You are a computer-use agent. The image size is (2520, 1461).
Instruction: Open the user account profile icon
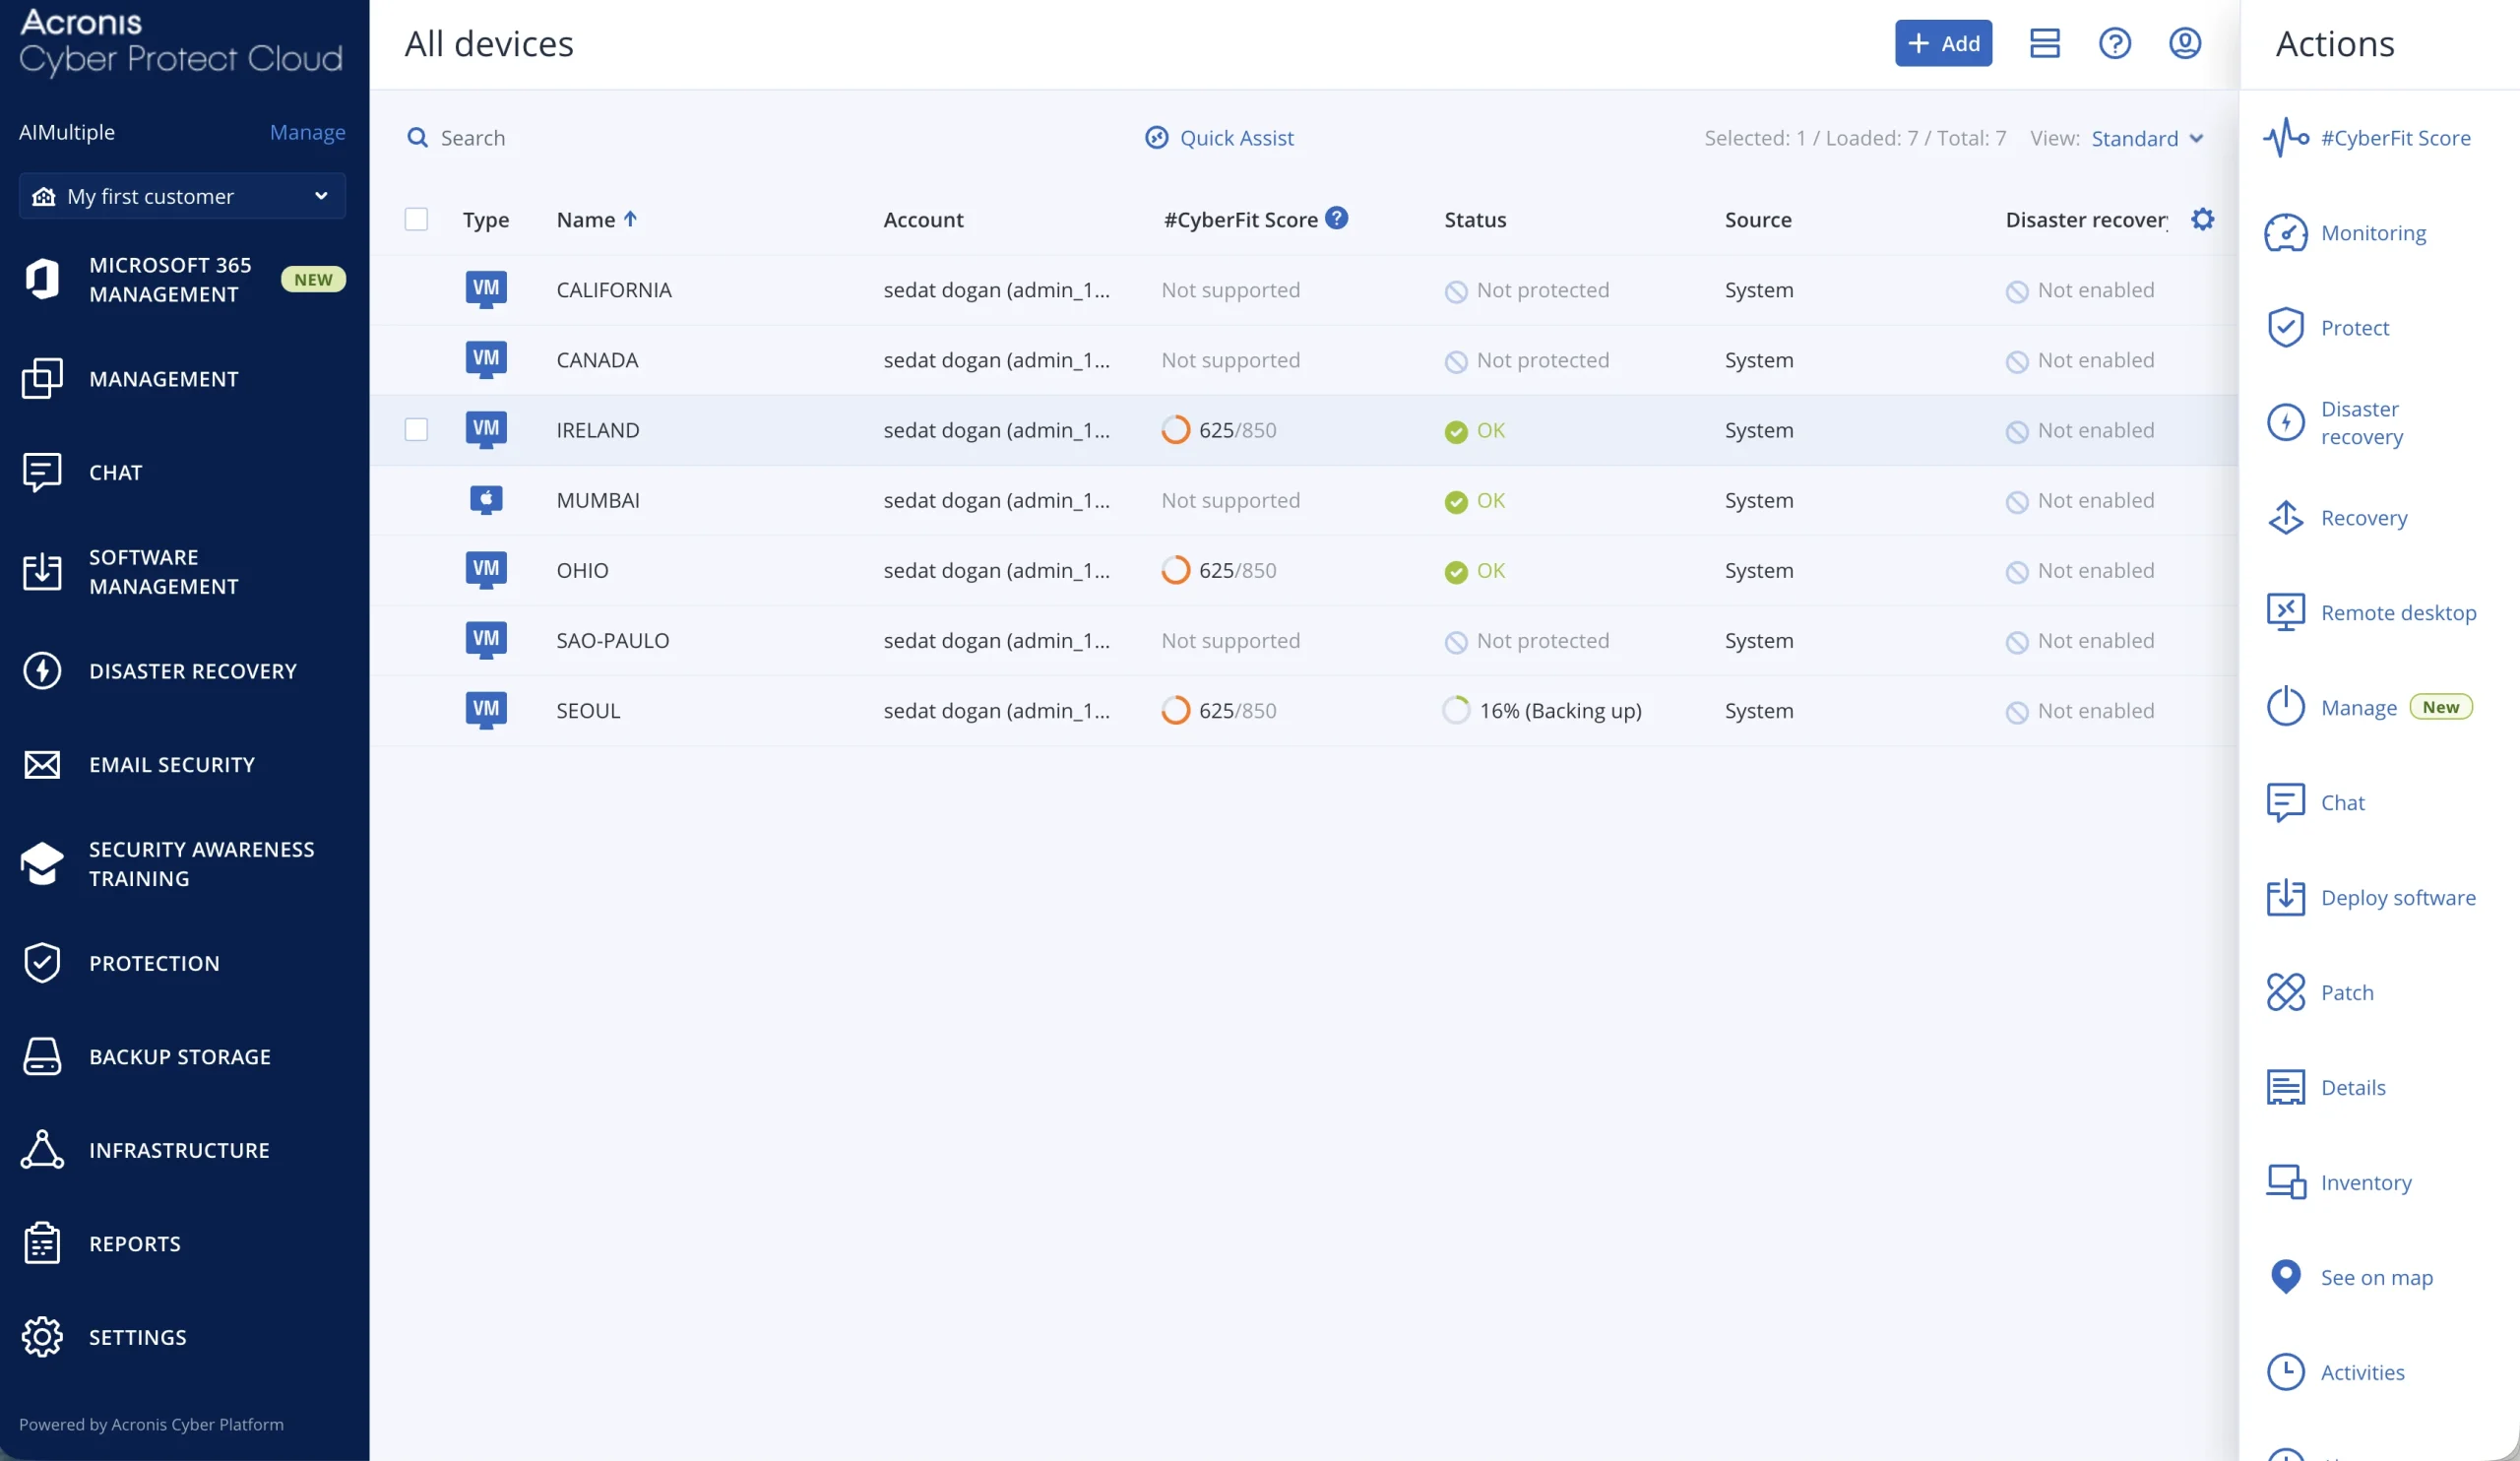[2184, 43]
